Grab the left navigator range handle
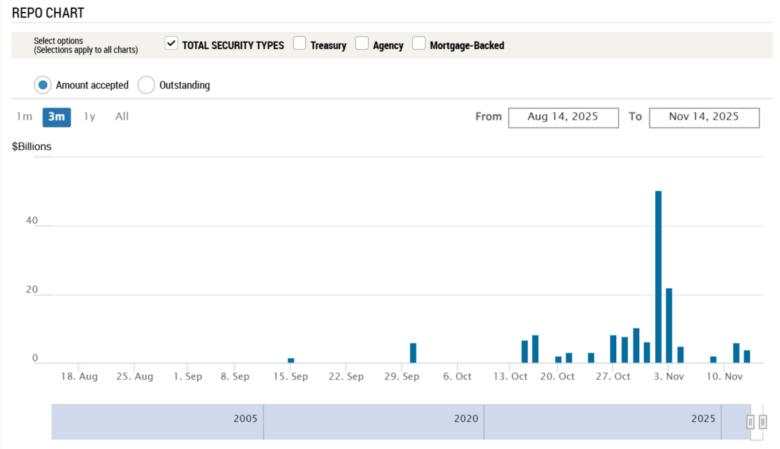Image resolution: width=780 pixels, height=449 pixels. (750, 422)
